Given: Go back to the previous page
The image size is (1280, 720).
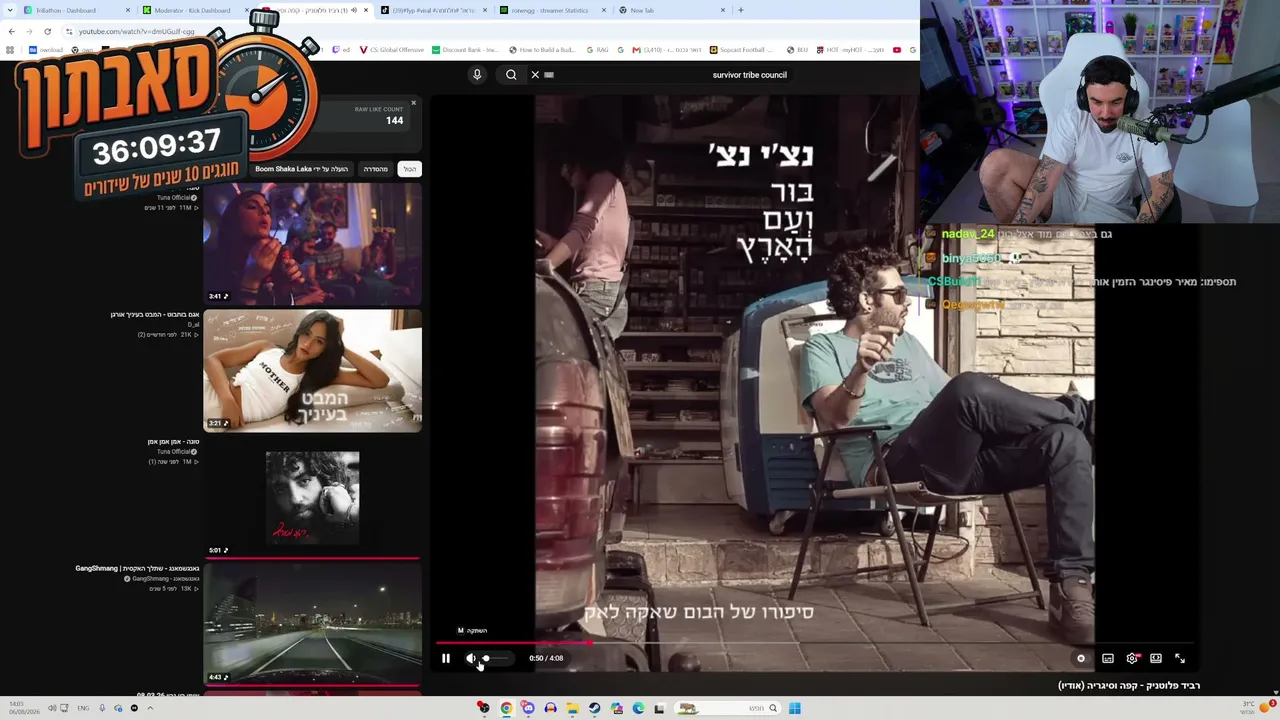Looking at the screenshot, I should [x=11, y=31].
